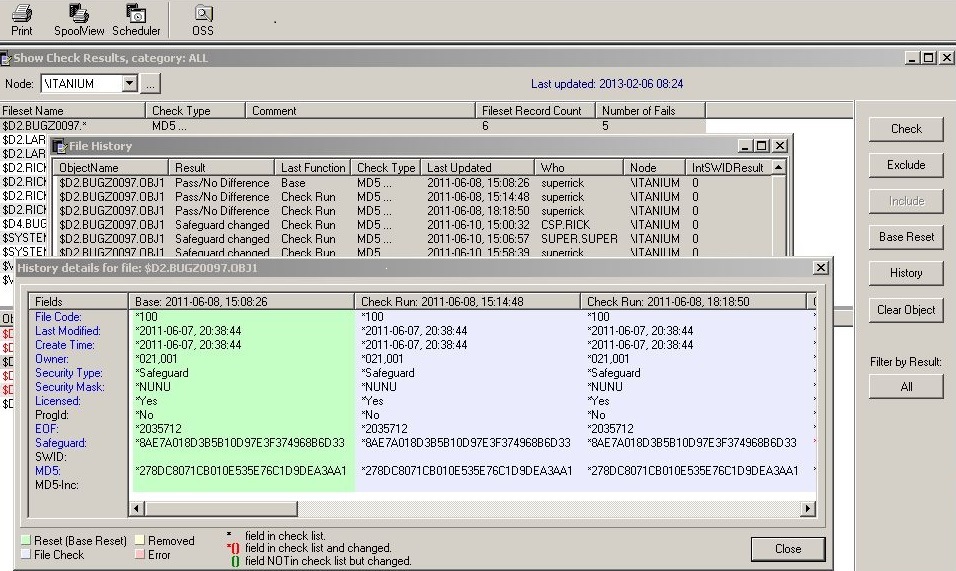Click right arrow of details horizontal scrollbar

click(808, 508)
